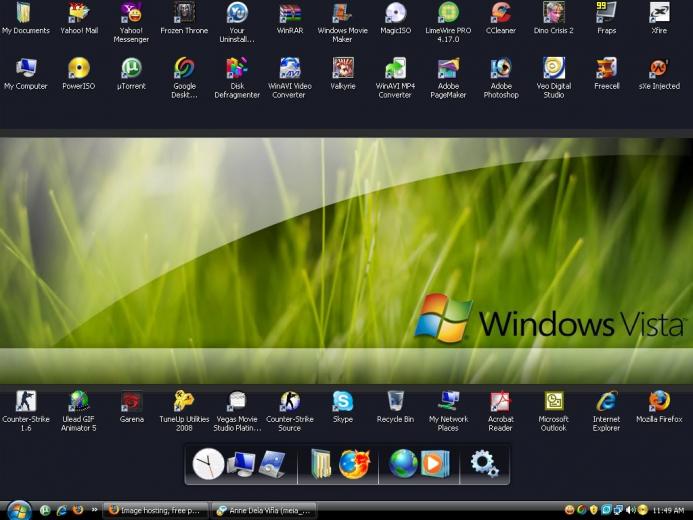Click the 11:49 AM system clock
Screen dimensions: 693x520
coord(668,511)
